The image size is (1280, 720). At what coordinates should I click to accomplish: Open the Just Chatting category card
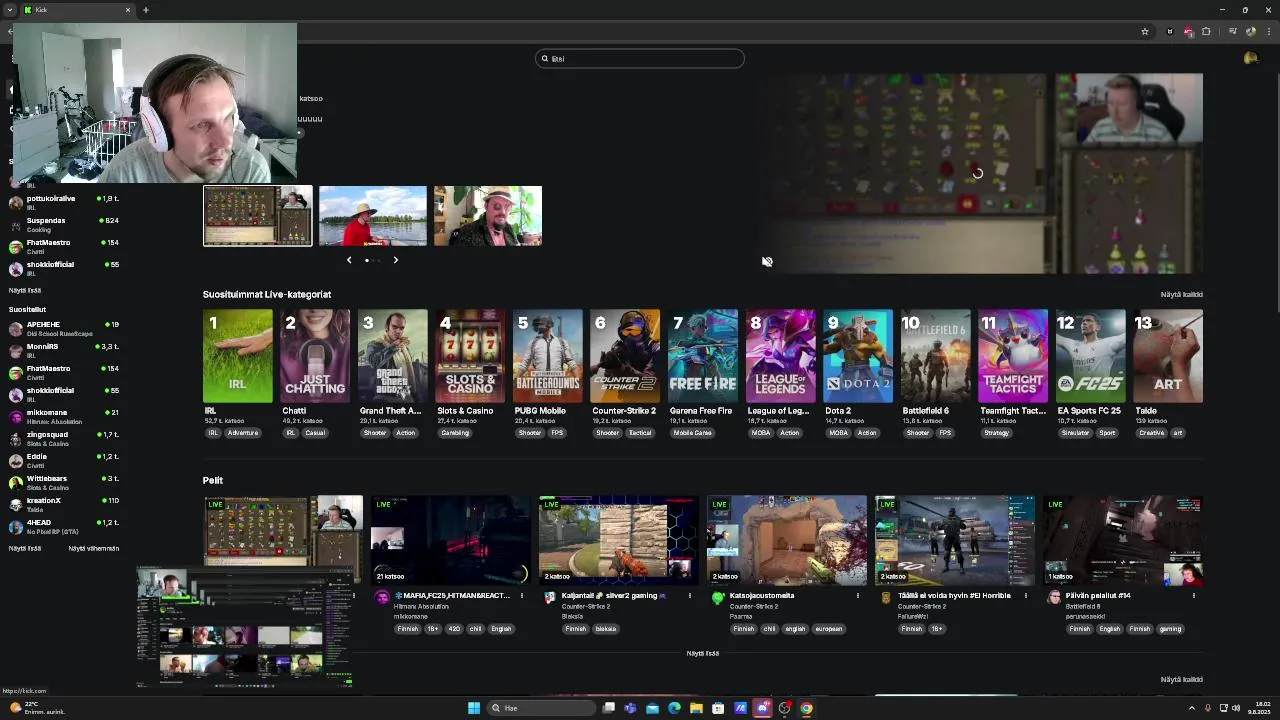[x=315, y=356]
